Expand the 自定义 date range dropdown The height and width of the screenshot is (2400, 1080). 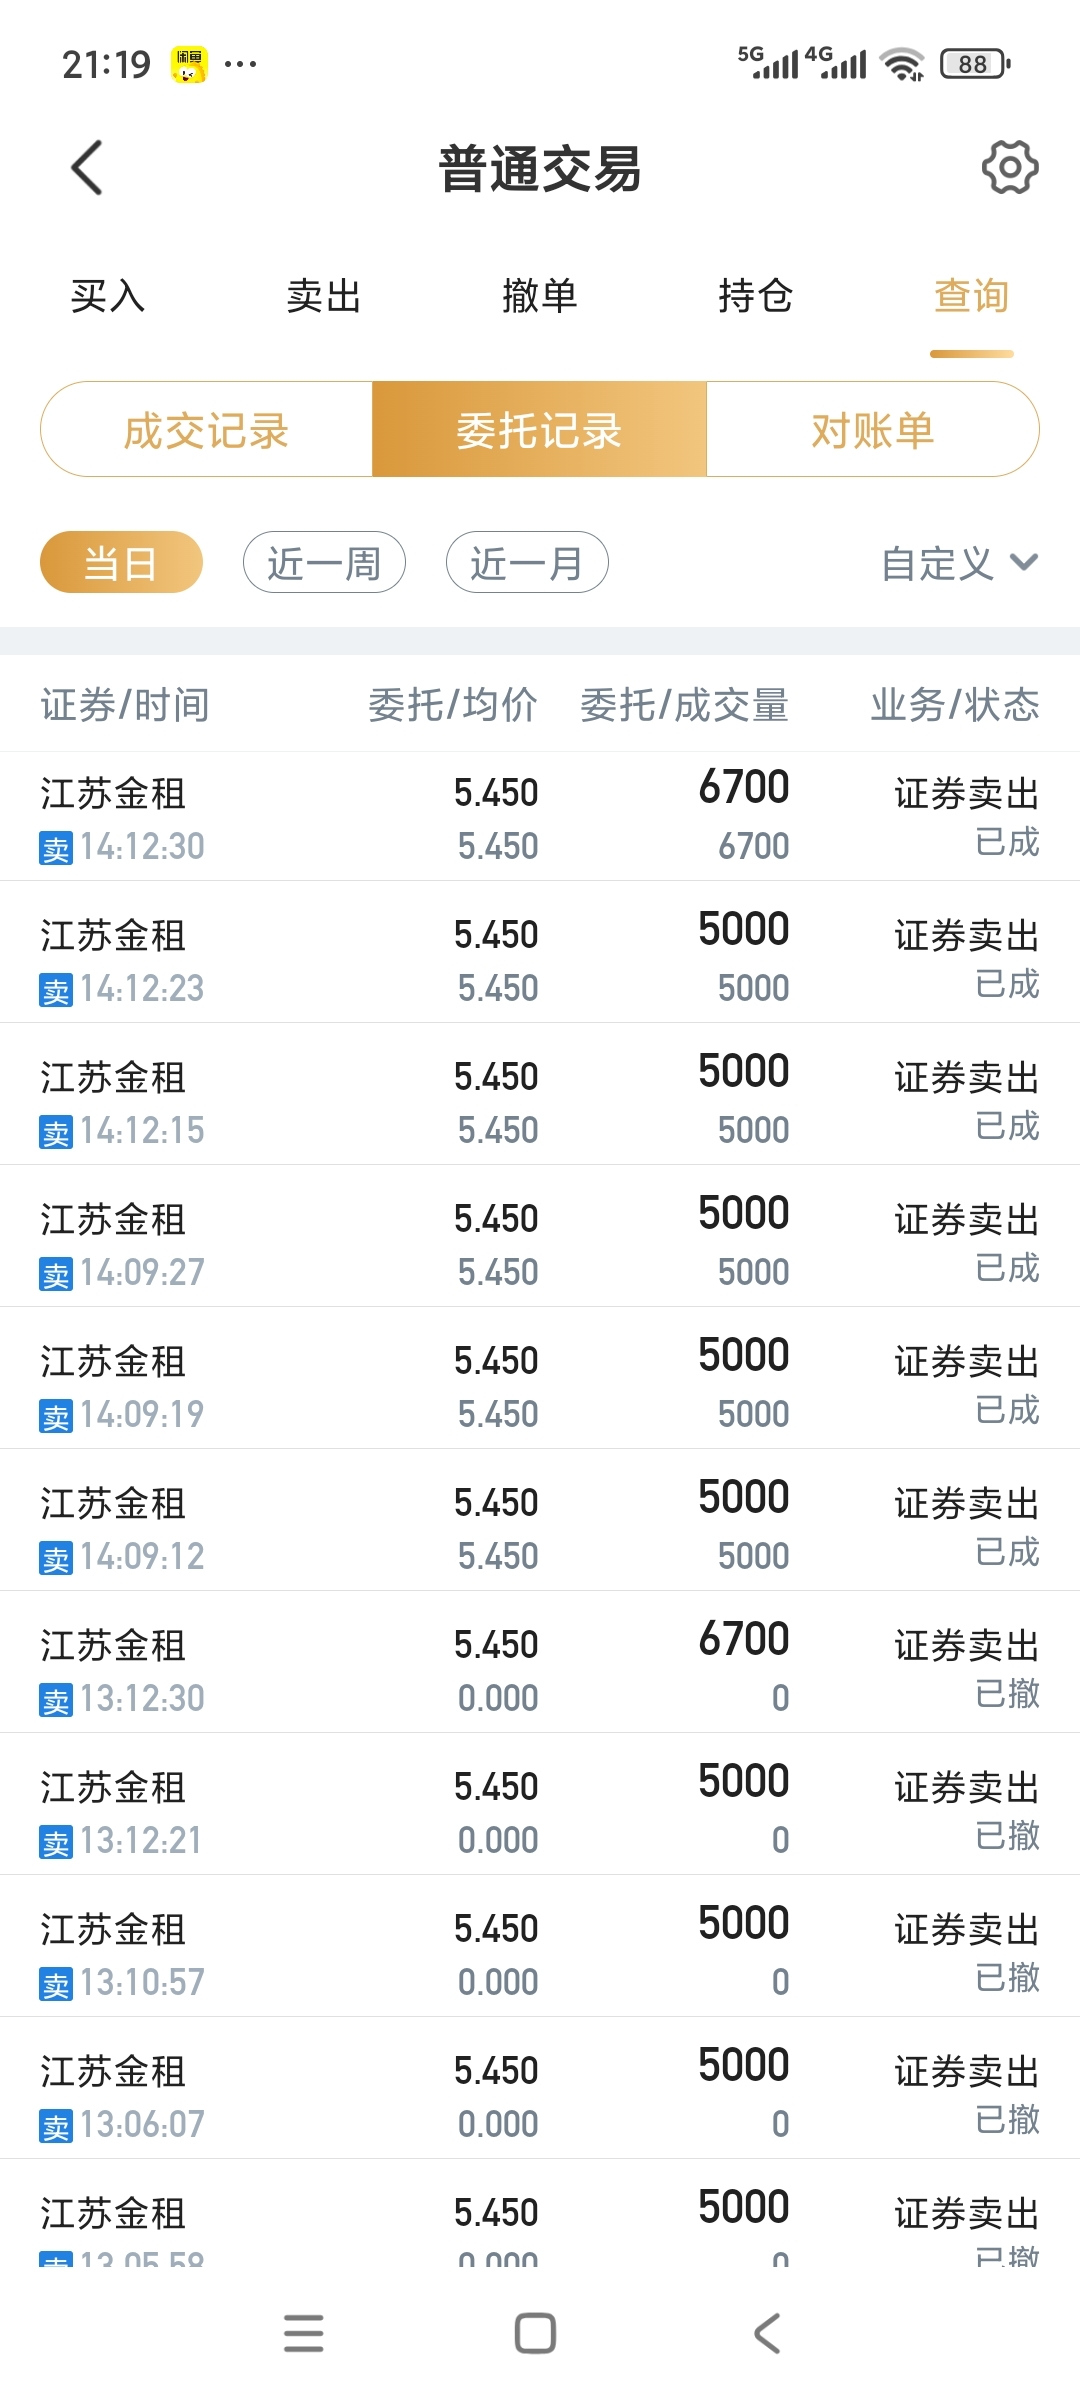click(x=960, y=563)
